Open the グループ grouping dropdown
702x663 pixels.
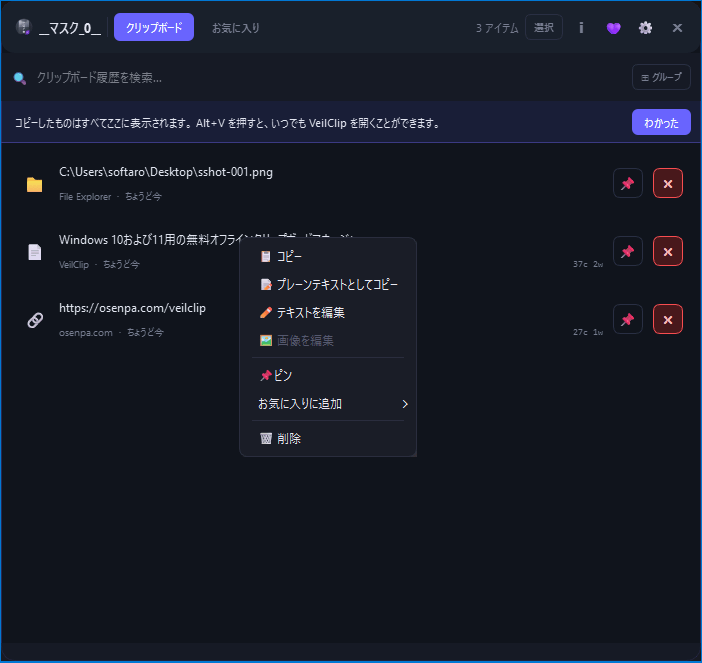tap(660, 77)
